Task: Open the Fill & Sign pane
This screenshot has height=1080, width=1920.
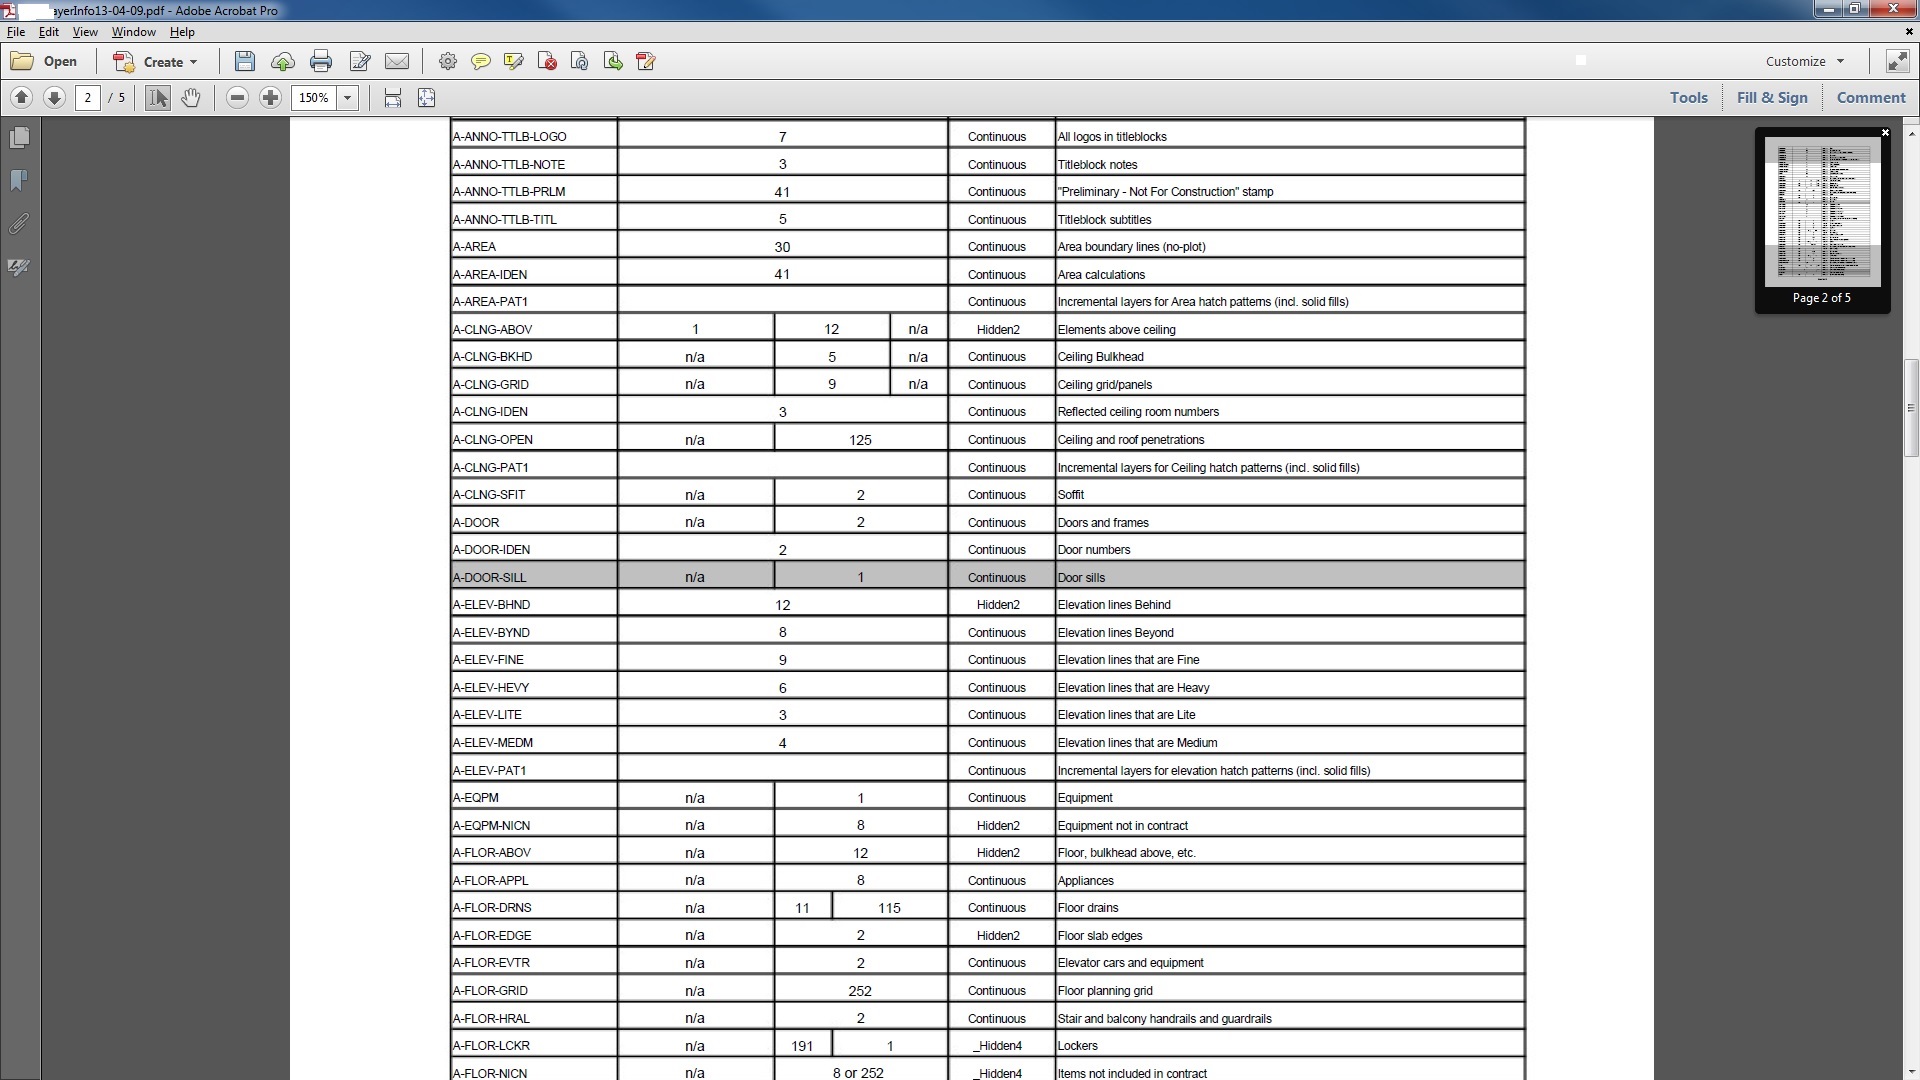Action: [1771, 98]
